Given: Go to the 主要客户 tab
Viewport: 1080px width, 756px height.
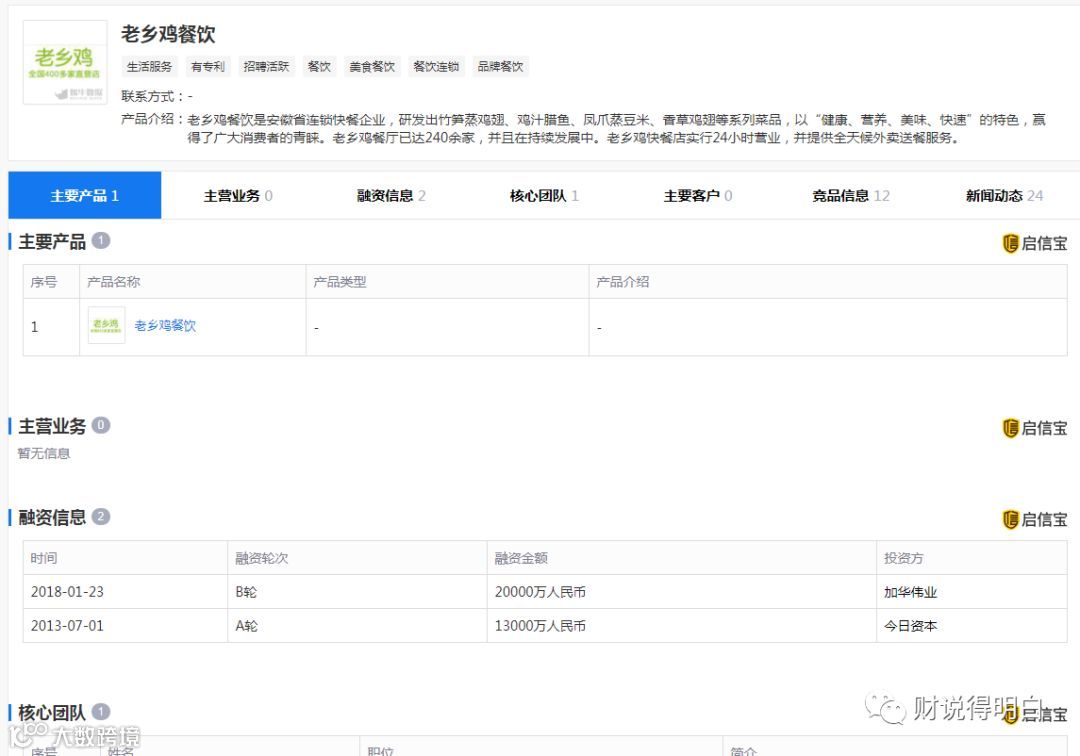Looking at the screenshot, I should click(x=697, y=196).
